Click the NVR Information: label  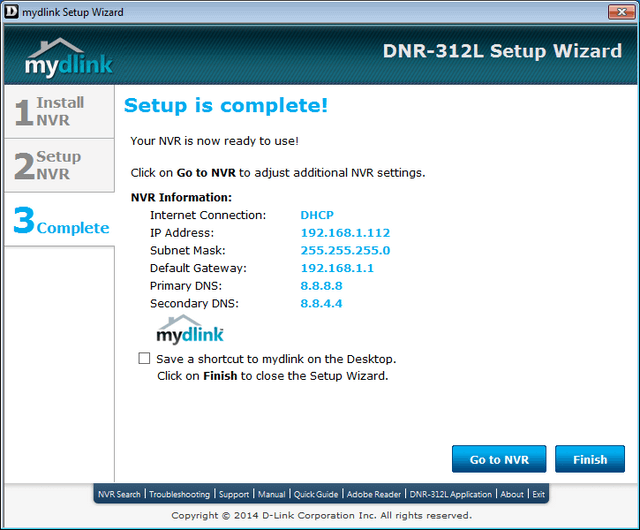(181, 197)
